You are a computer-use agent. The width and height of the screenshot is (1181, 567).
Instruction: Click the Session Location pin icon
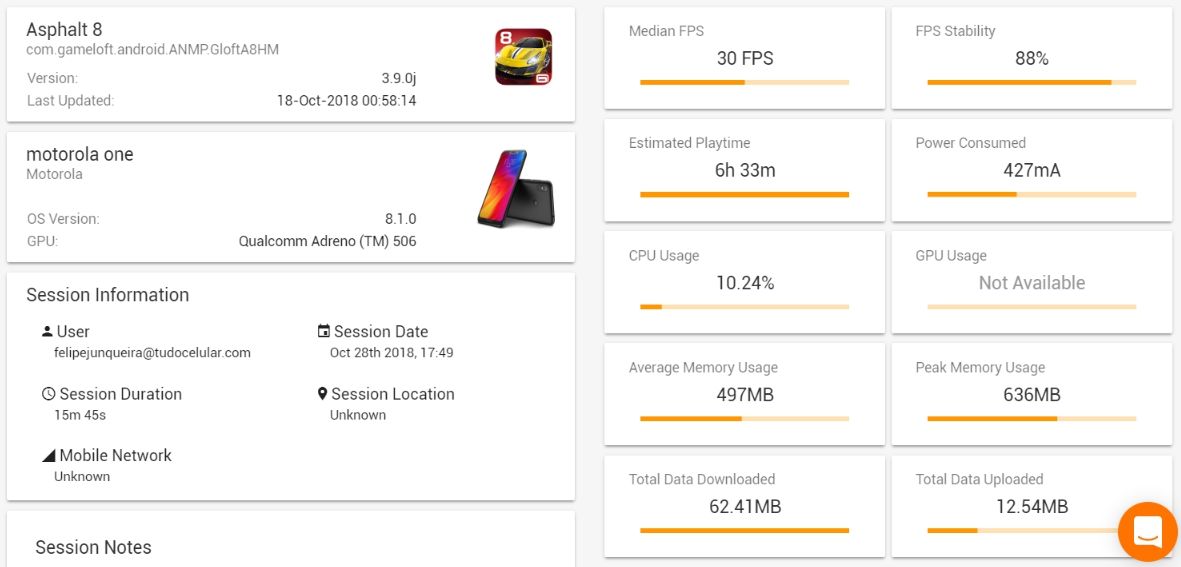click(322, 394)
